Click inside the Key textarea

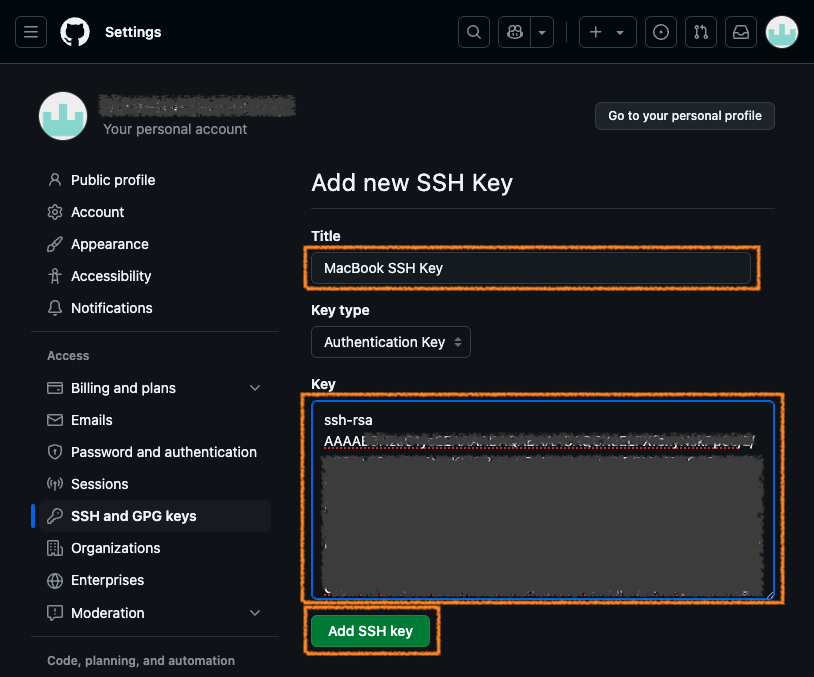(543, 500)
